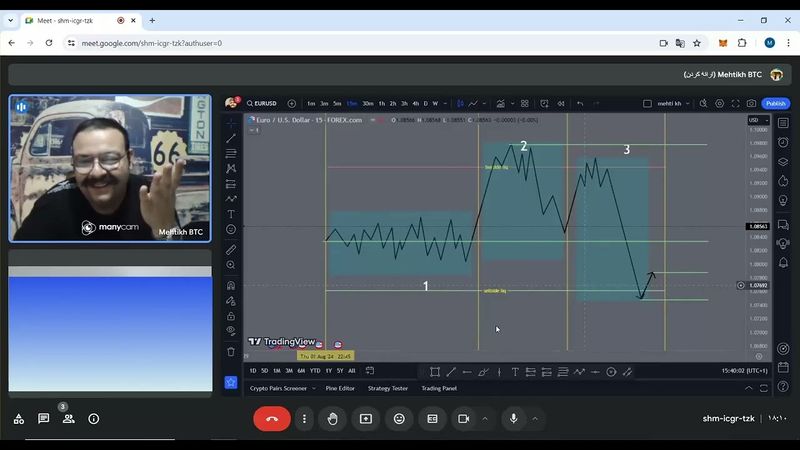This screenshot has height=450, width=800.
Task: Toggle the camera in Meet
Action: coord(464,419)
